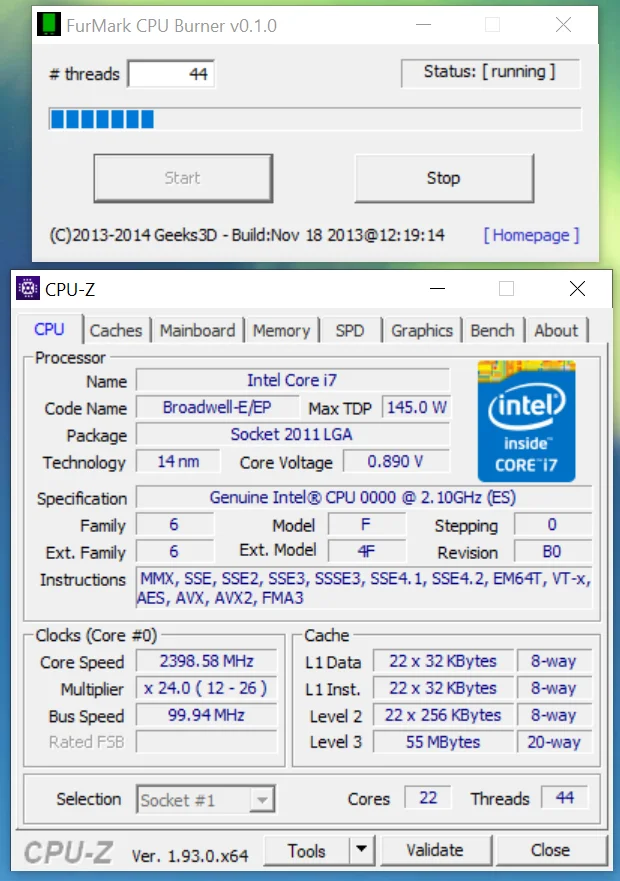620x881 pixels.
Task: Click the code name 'Broadwell-E/EP' value
Action: [x=218, y=407]
